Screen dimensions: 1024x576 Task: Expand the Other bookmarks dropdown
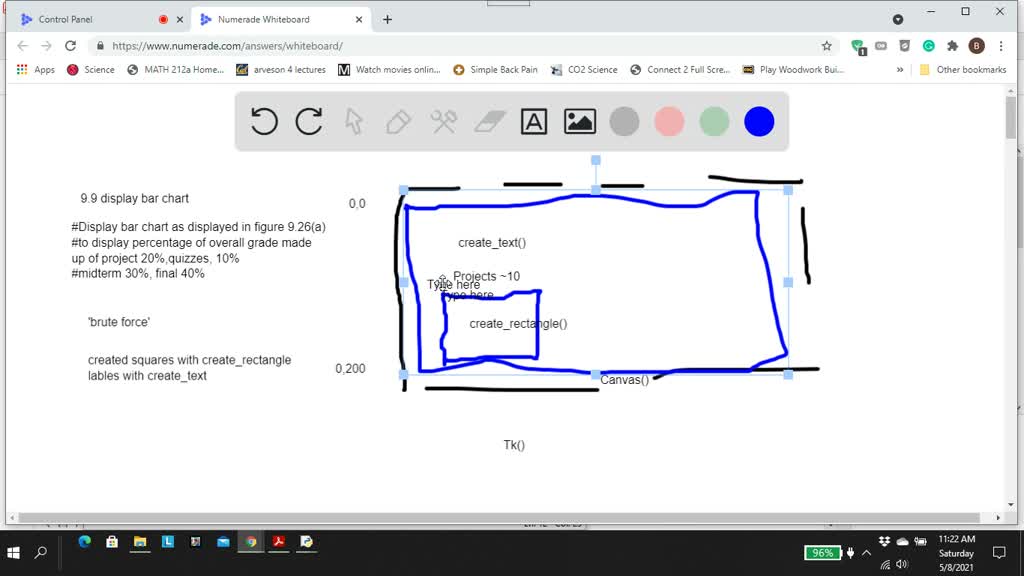[x=970, y=69]
